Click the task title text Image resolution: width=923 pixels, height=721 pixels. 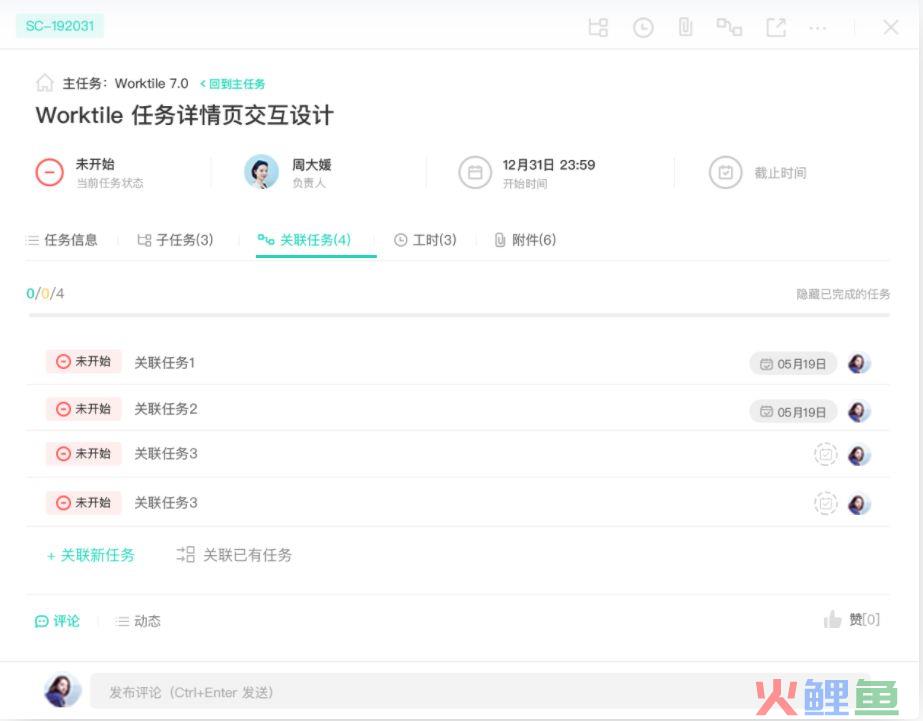[184, 115]
